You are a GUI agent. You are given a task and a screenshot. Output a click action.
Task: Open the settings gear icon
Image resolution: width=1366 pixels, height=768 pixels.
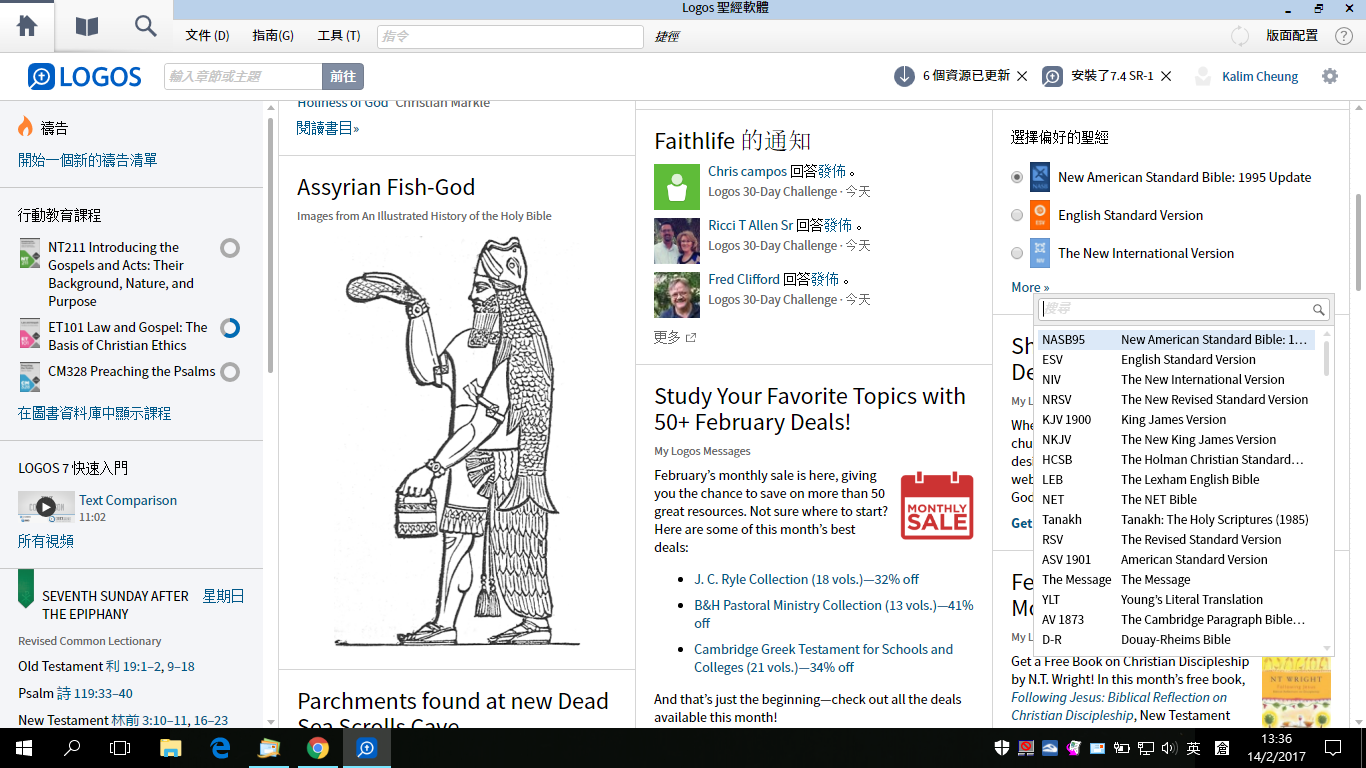click(x=1329, y=76)
